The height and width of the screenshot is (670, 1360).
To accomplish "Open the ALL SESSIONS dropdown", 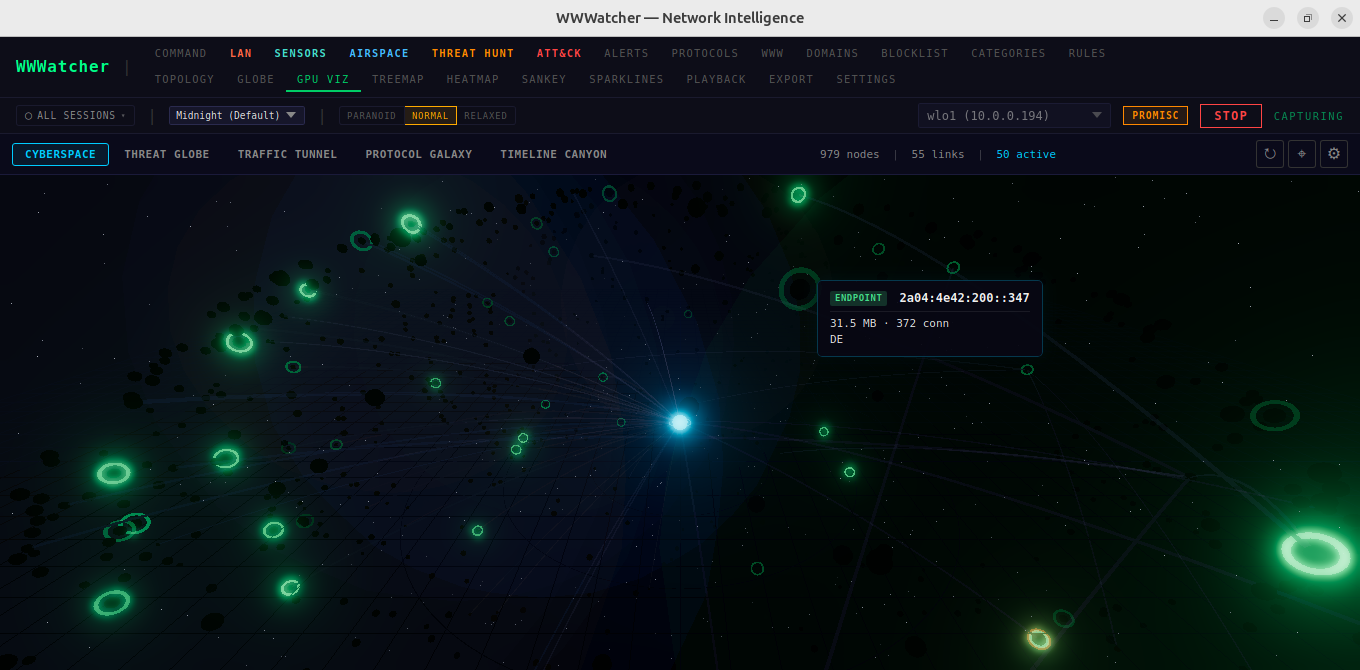I will click(x=75, y=116).
